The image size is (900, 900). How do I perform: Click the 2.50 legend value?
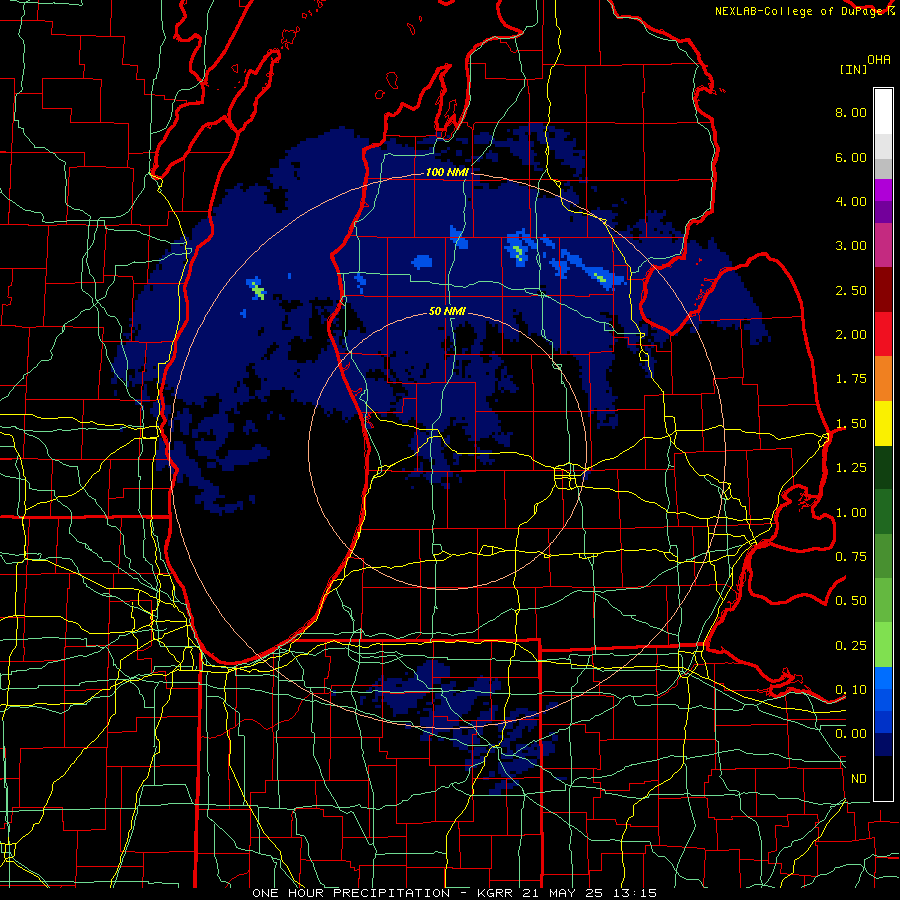click(x=851, y=290)
